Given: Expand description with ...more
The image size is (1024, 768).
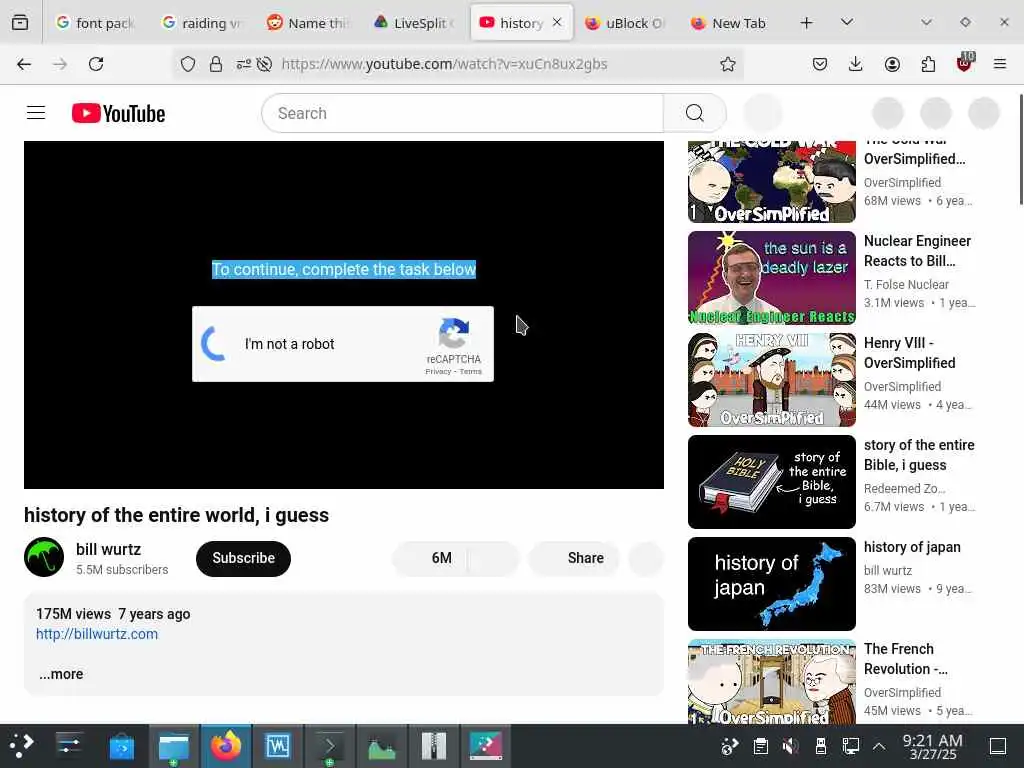Looking at the screenshot, I should click(x=61, y=674).
